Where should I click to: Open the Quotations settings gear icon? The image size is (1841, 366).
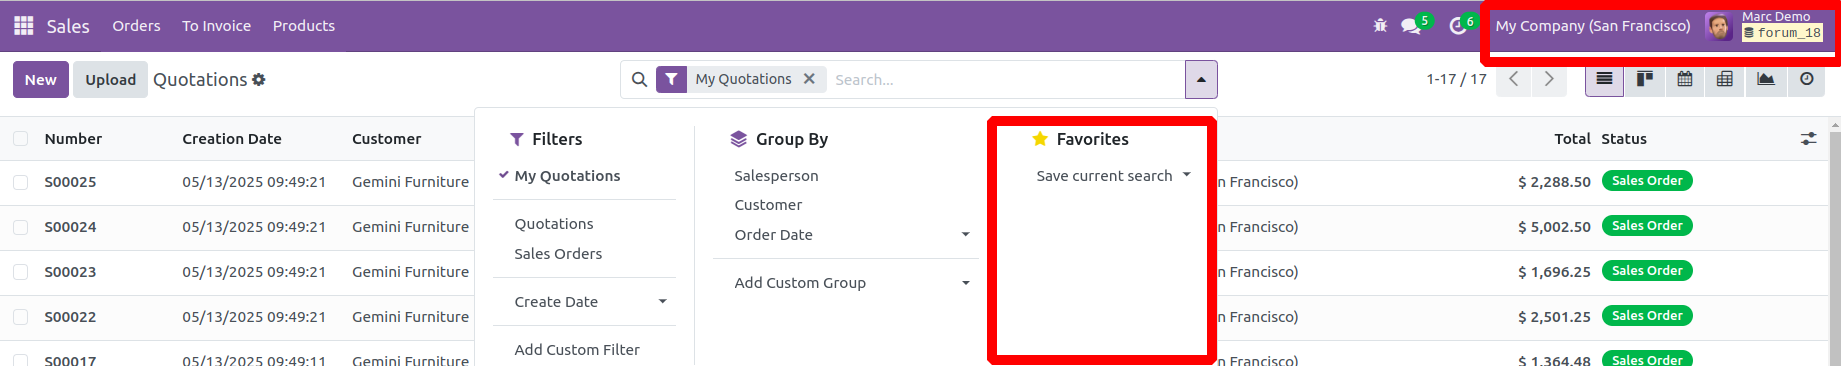point(259,80)
